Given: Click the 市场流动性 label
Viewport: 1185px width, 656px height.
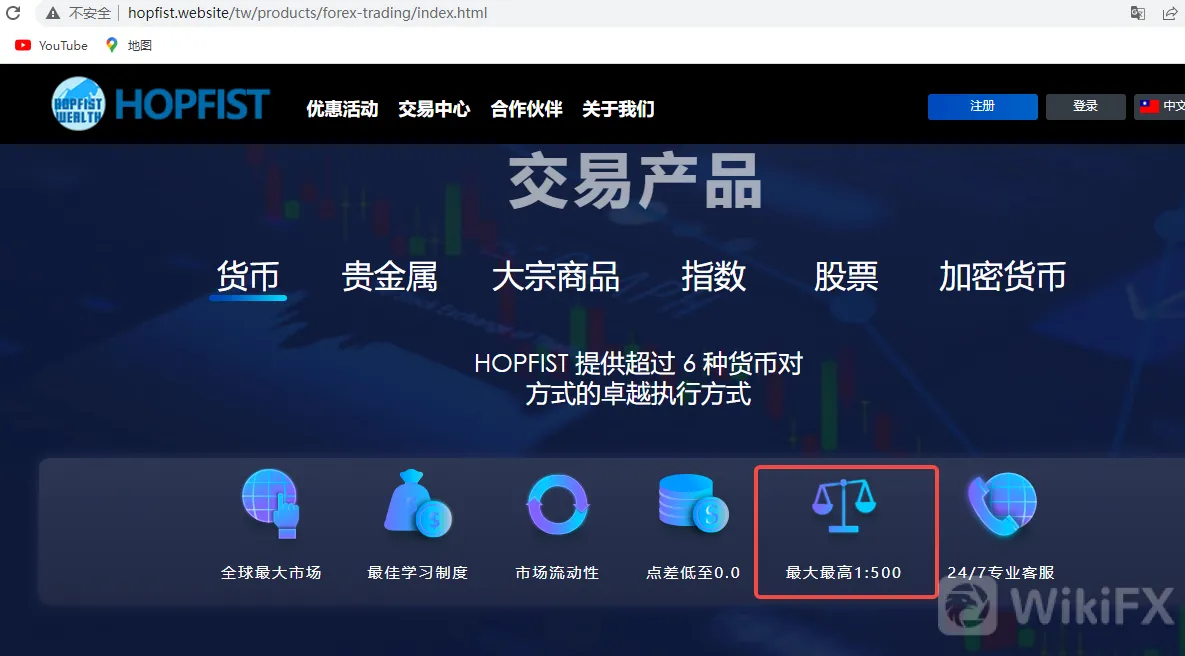Looking at the screenshot, I should pyautogui.click(x=557, y=573).
